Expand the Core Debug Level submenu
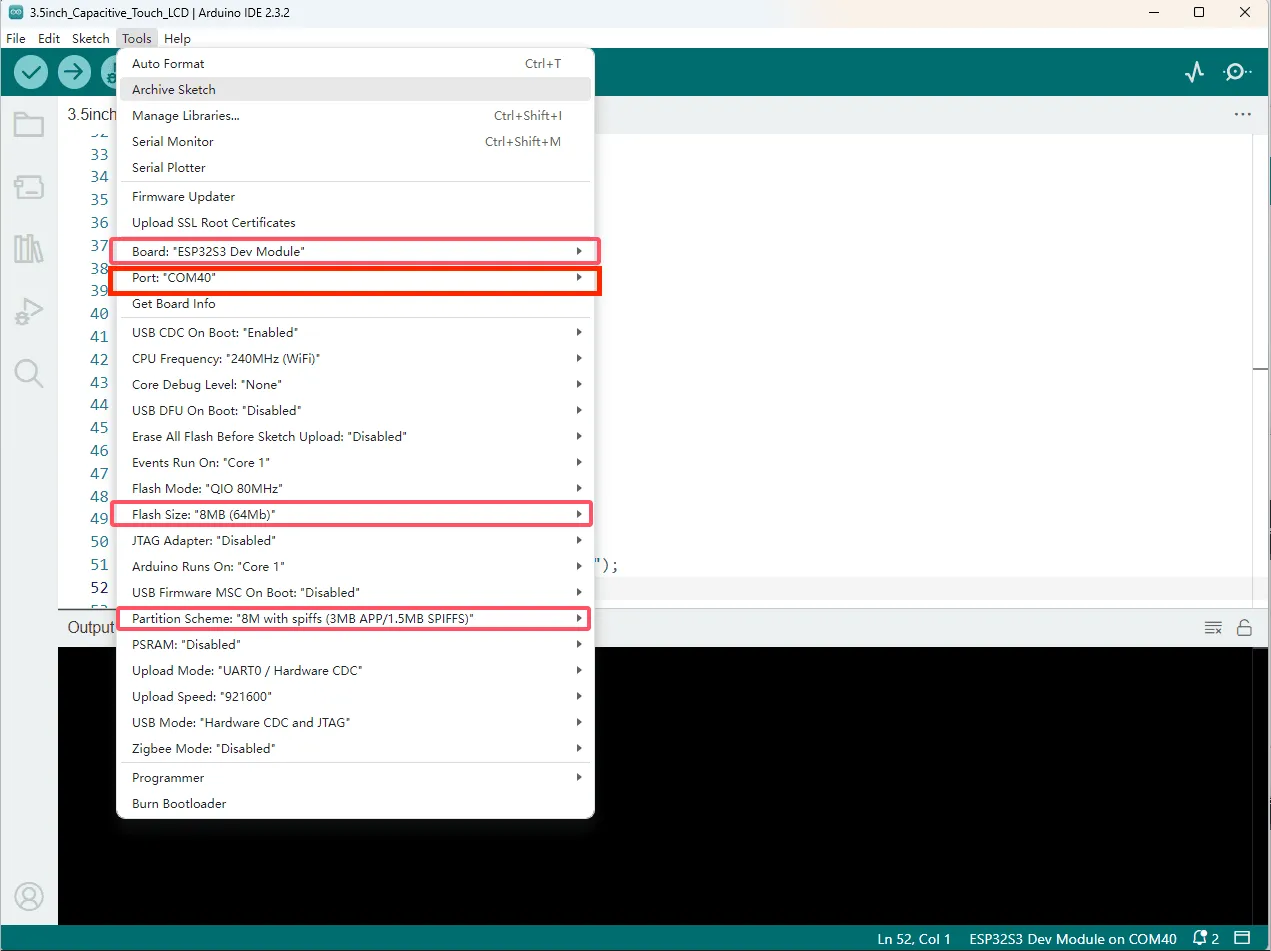The width and height of the screenshot is (1271, 951). (x=356, y=384)
